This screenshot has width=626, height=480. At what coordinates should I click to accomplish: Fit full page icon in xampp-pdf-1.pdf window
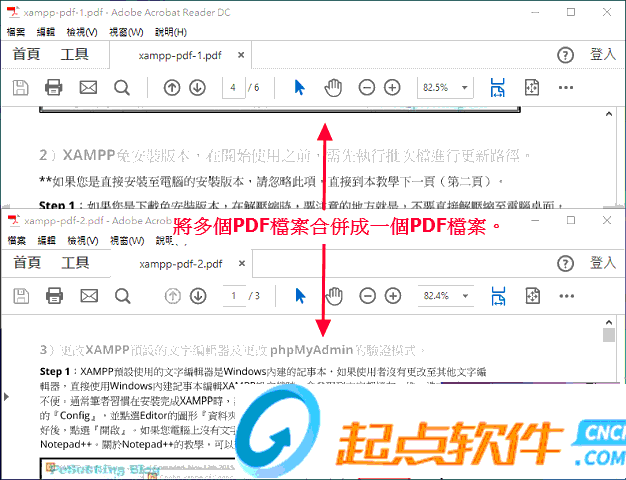[532, 87]
